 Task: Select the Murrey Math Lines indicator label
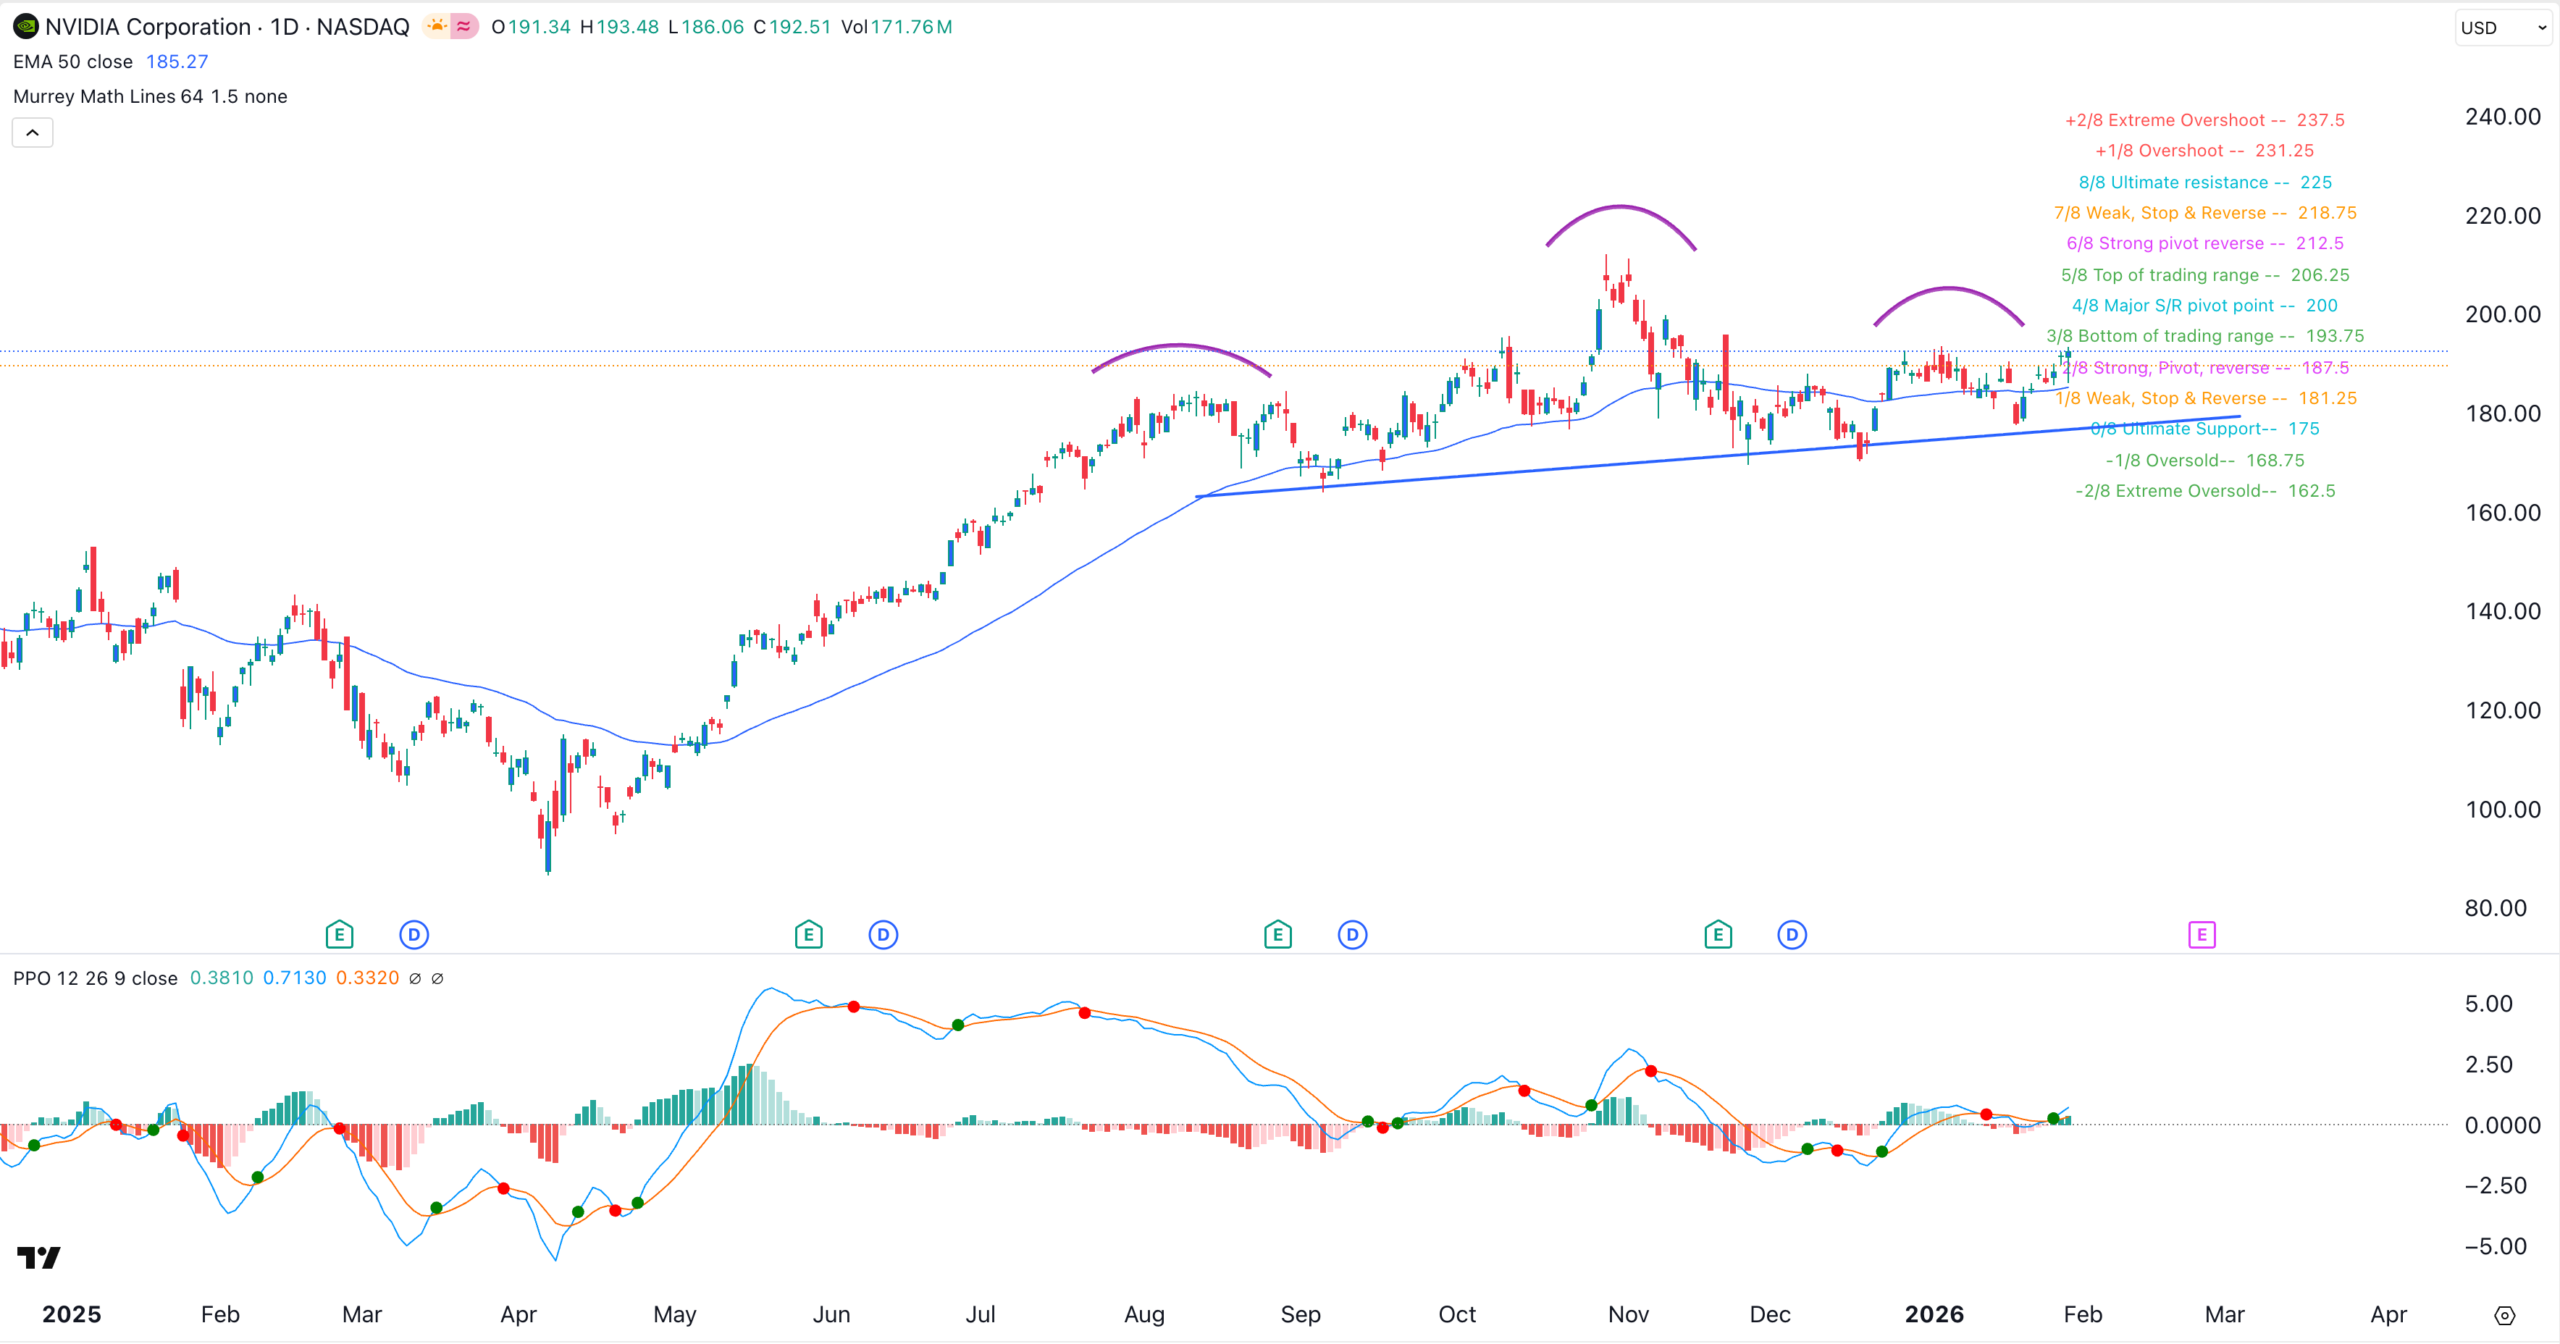point(150,97)
